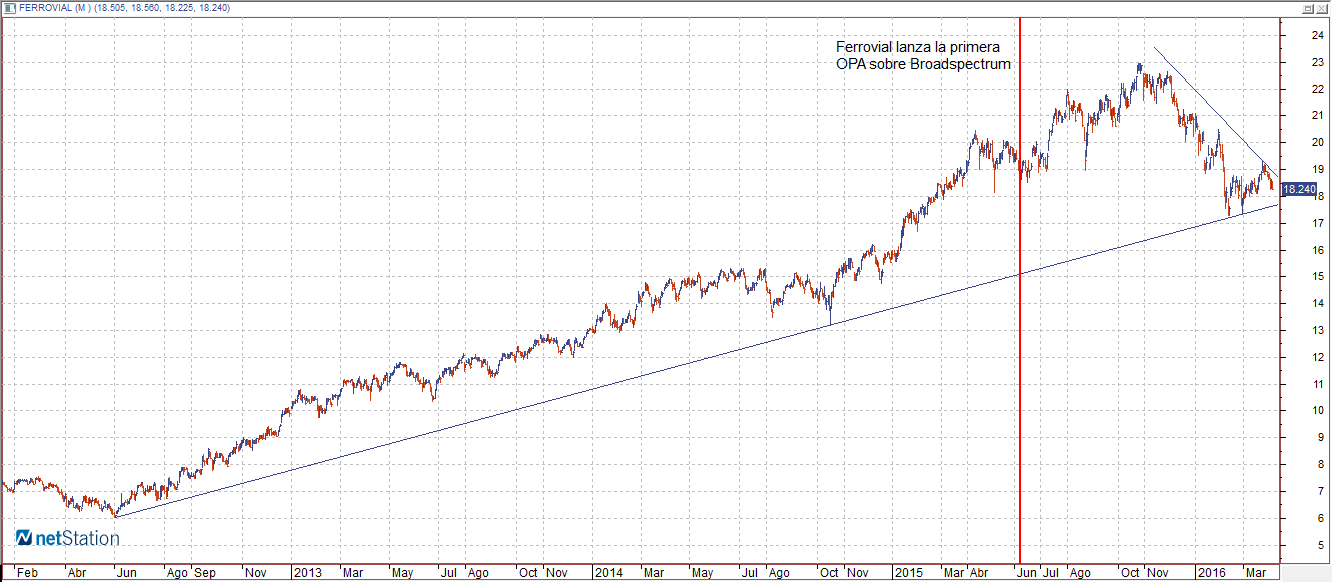Viewport: 1332px width, 582px height.
Task: Click the current price label 18.240
Action: (1299, 189)
